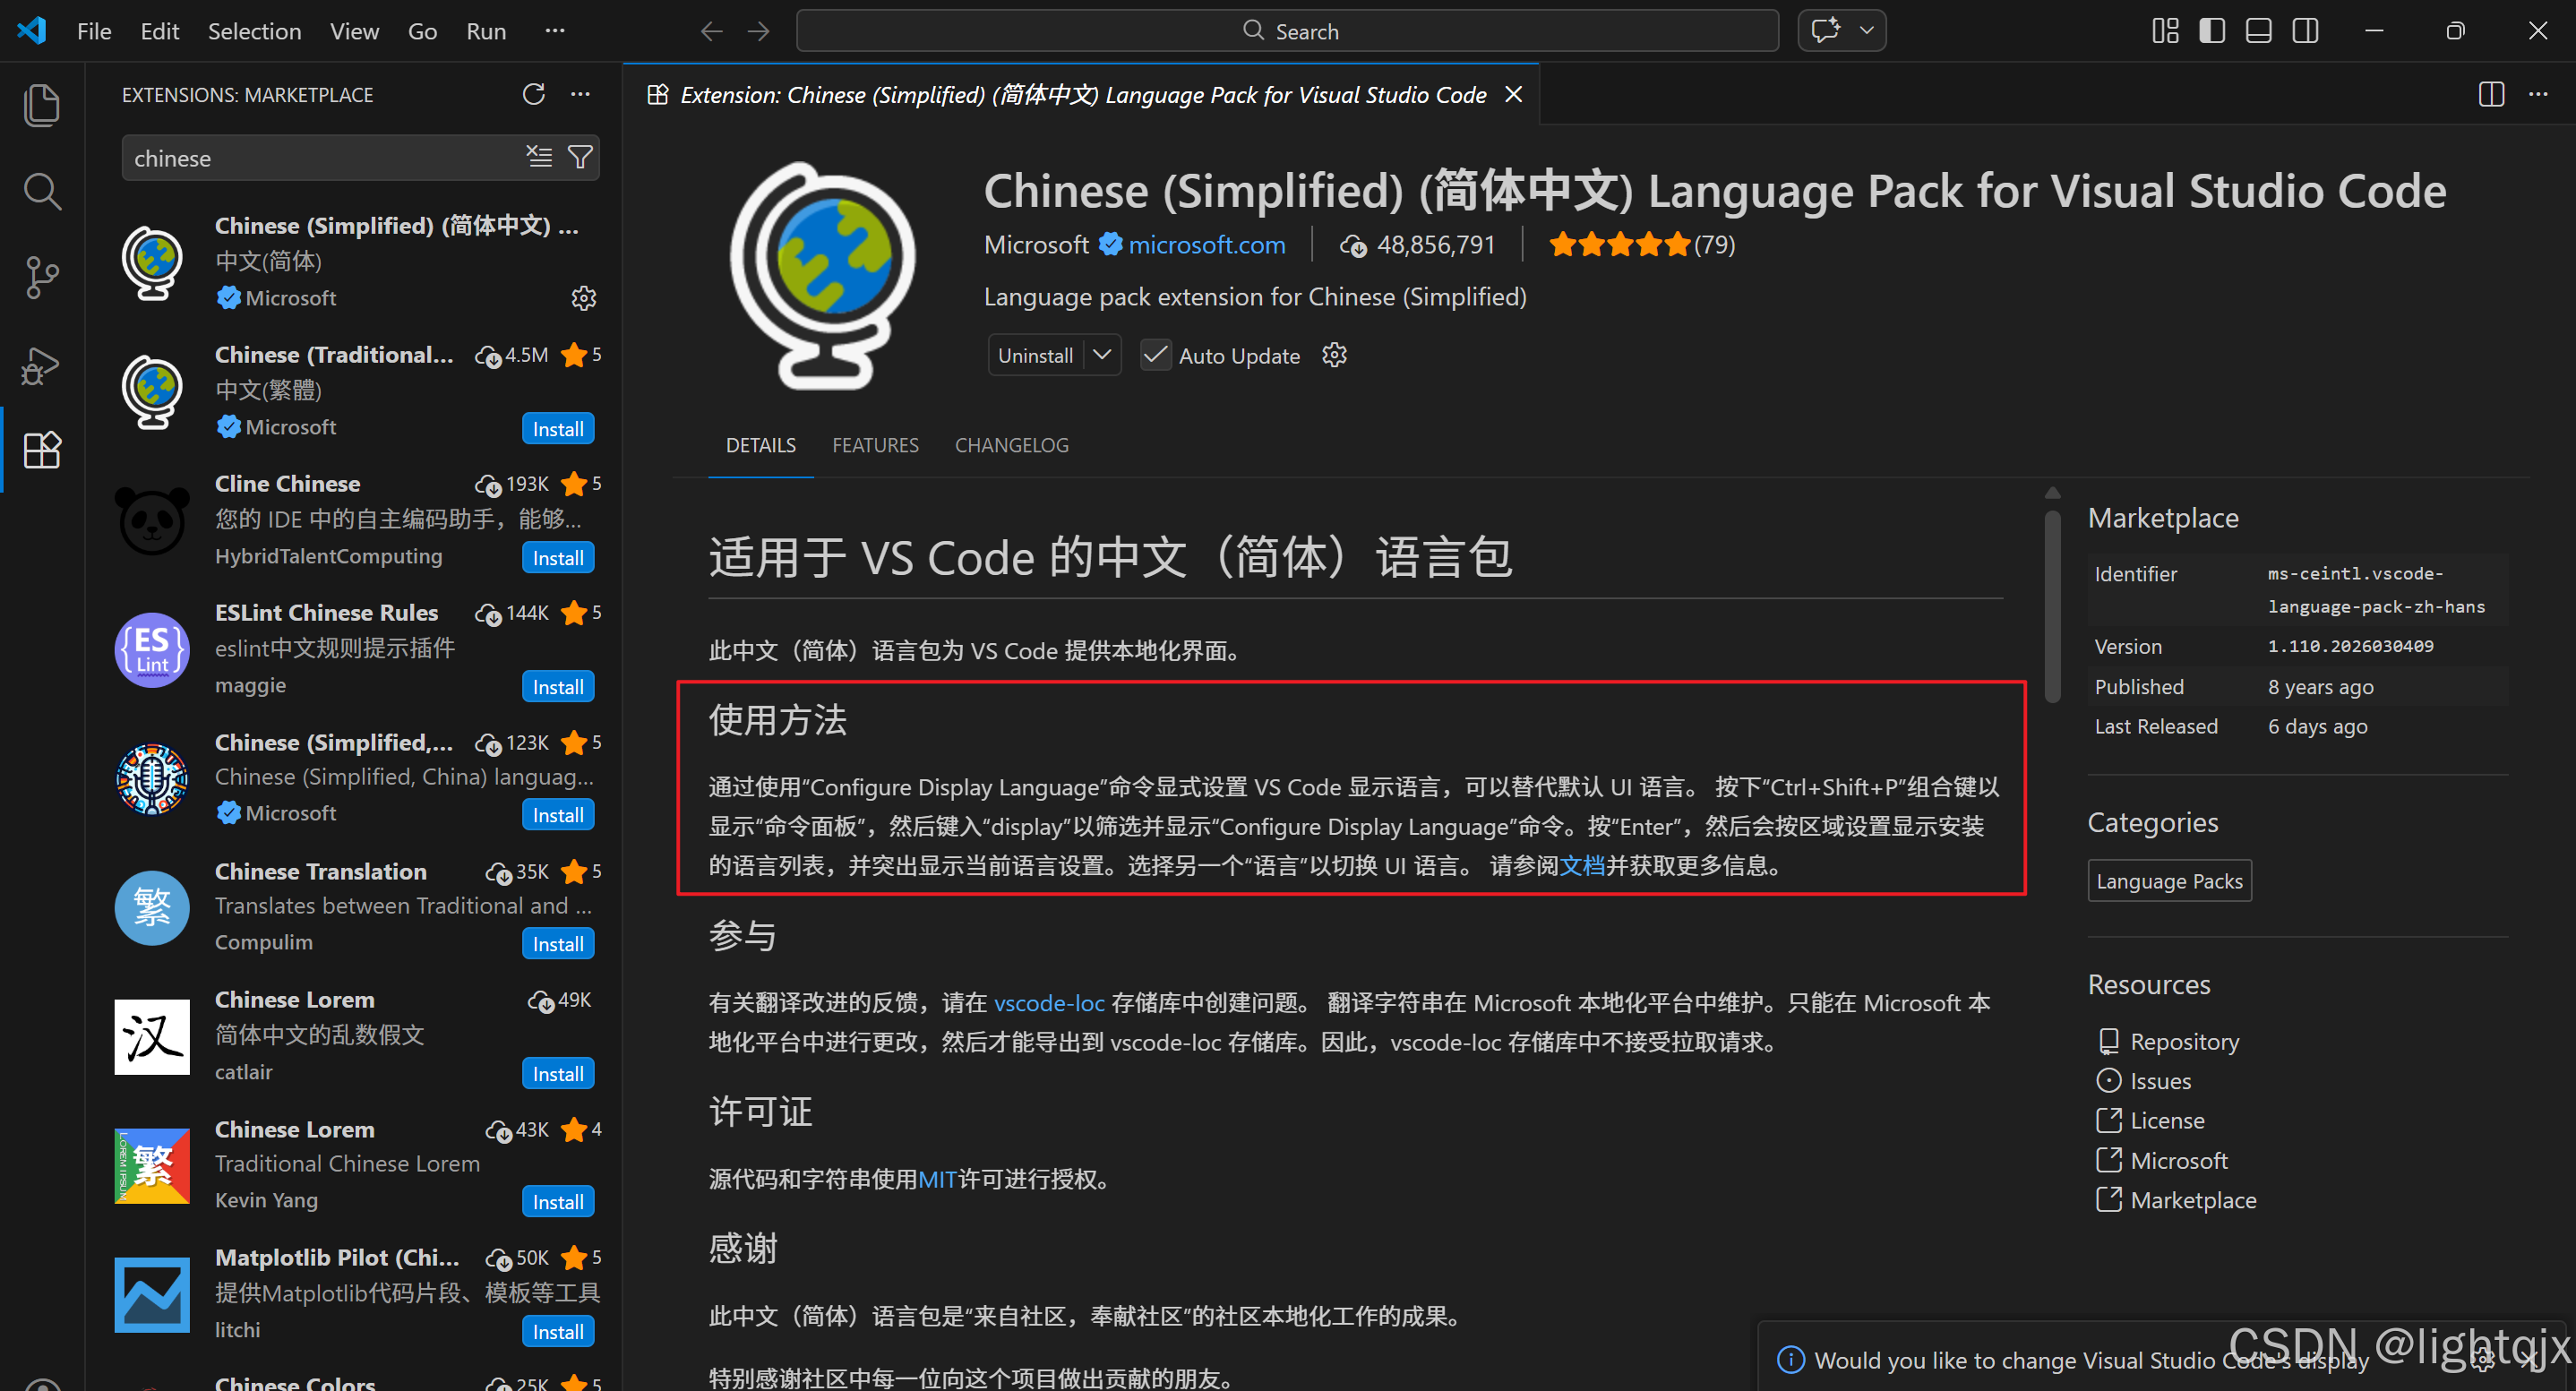This screenshot has height=1391, width=2576.
Task: Open the Selection menu
Action: (254, 31)
